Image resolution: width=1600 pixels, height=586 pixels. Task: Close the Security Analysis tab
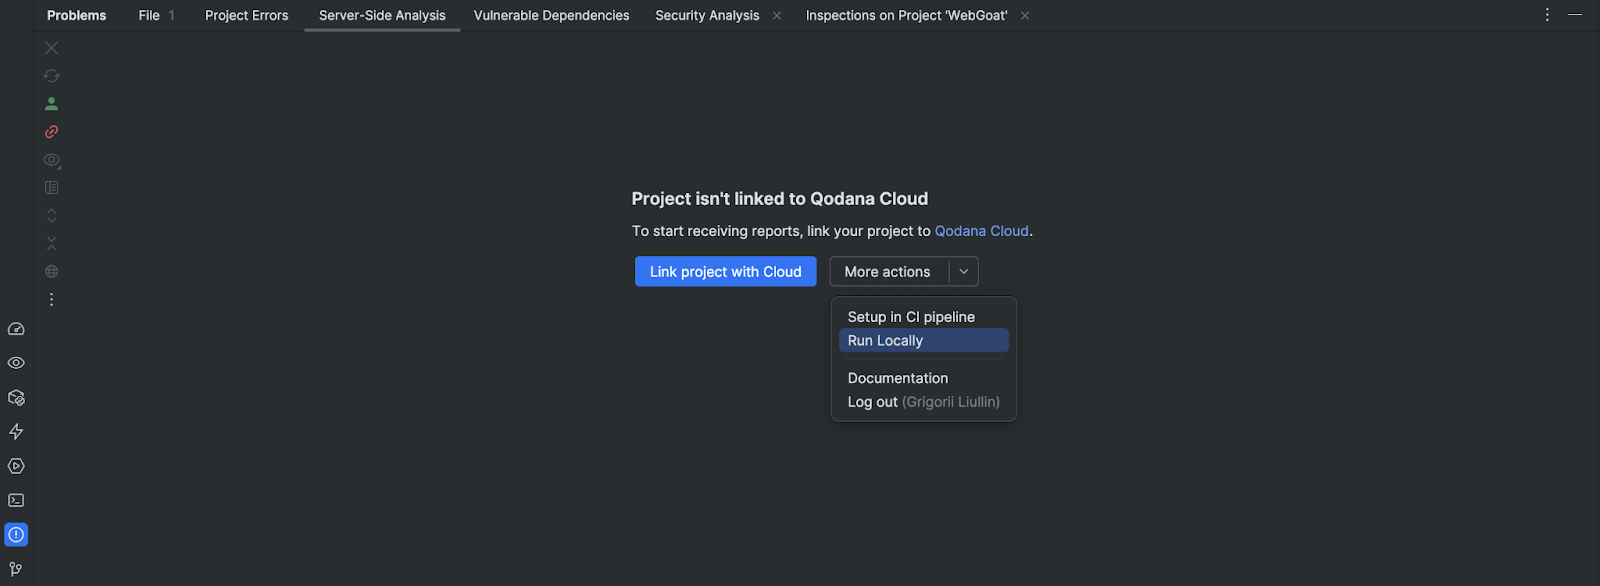[x=777, y=16]
